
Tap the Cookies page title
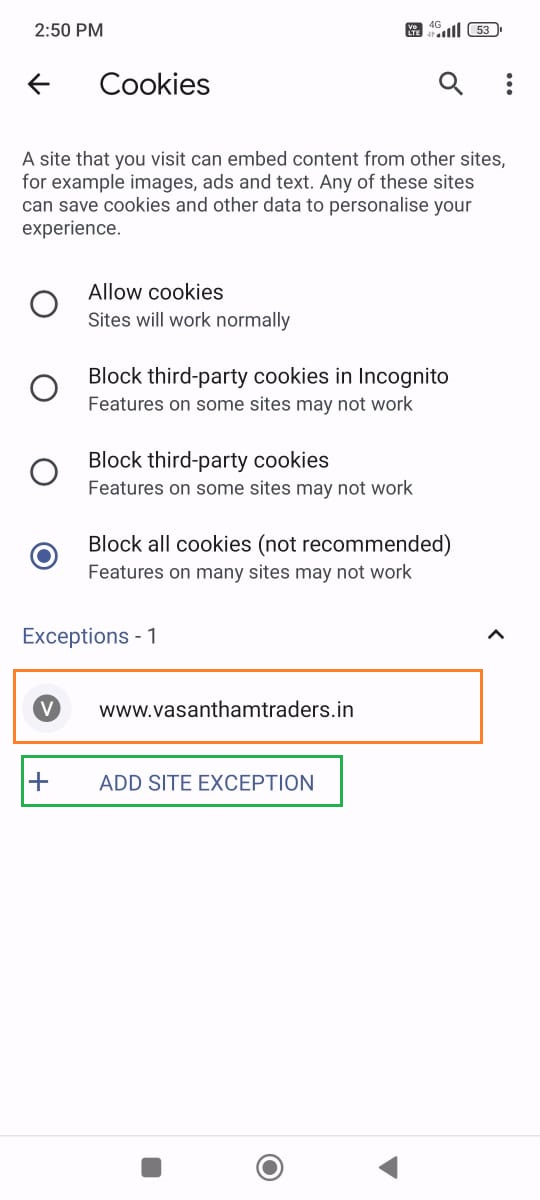155,85
